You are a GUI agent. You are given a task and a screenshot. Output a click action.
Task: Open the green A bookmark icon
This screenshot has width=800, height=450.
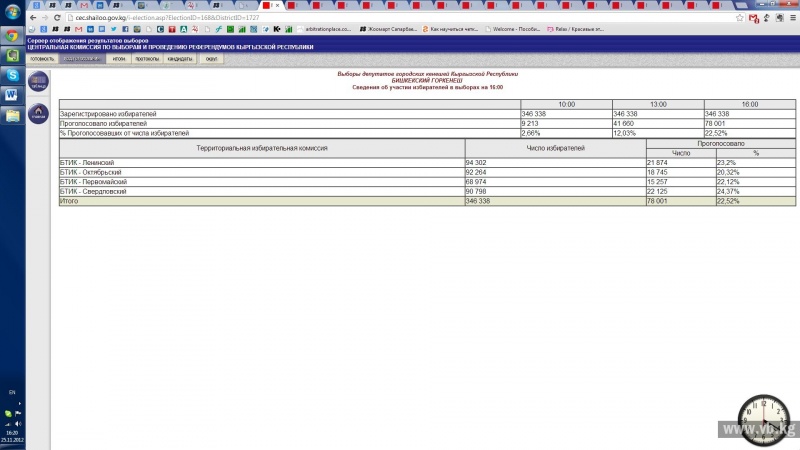click(184, 30)
